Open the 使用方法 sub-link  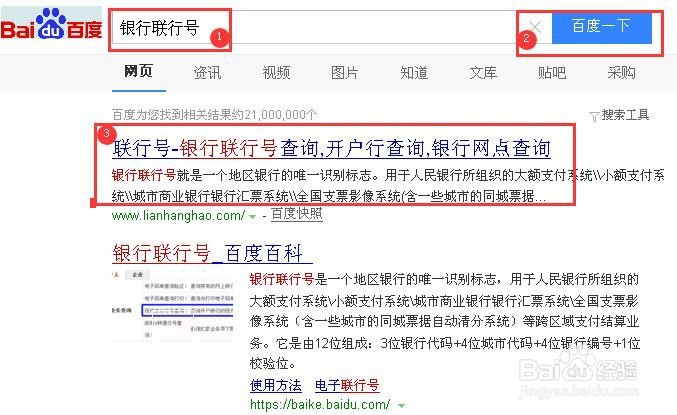[275, 385]
